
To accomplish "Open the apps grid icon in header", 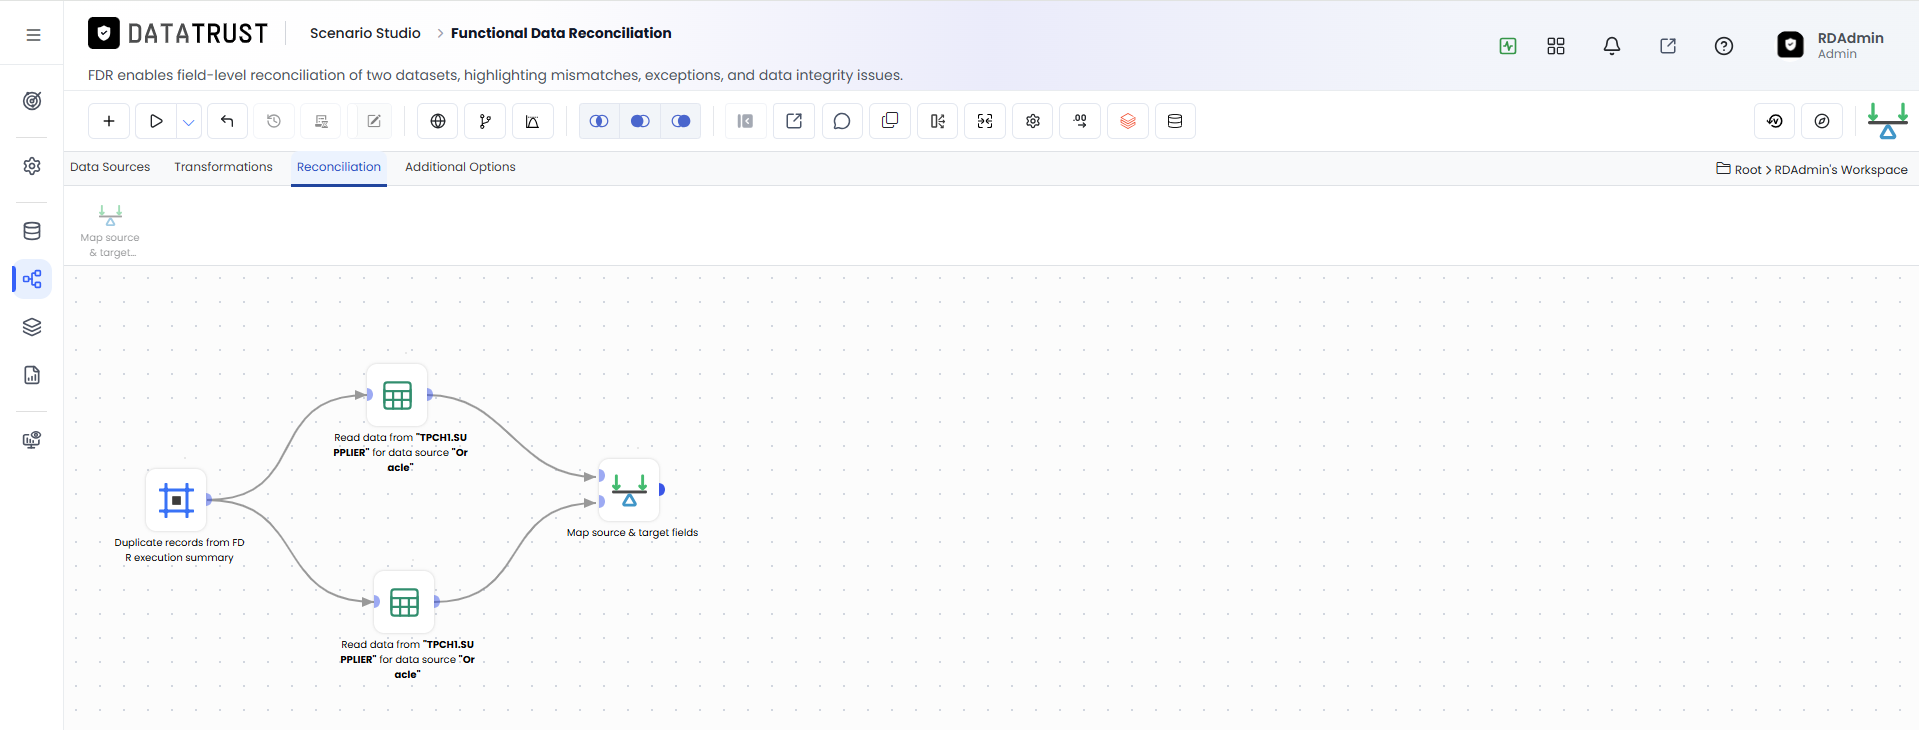I will coord(1556,46).
